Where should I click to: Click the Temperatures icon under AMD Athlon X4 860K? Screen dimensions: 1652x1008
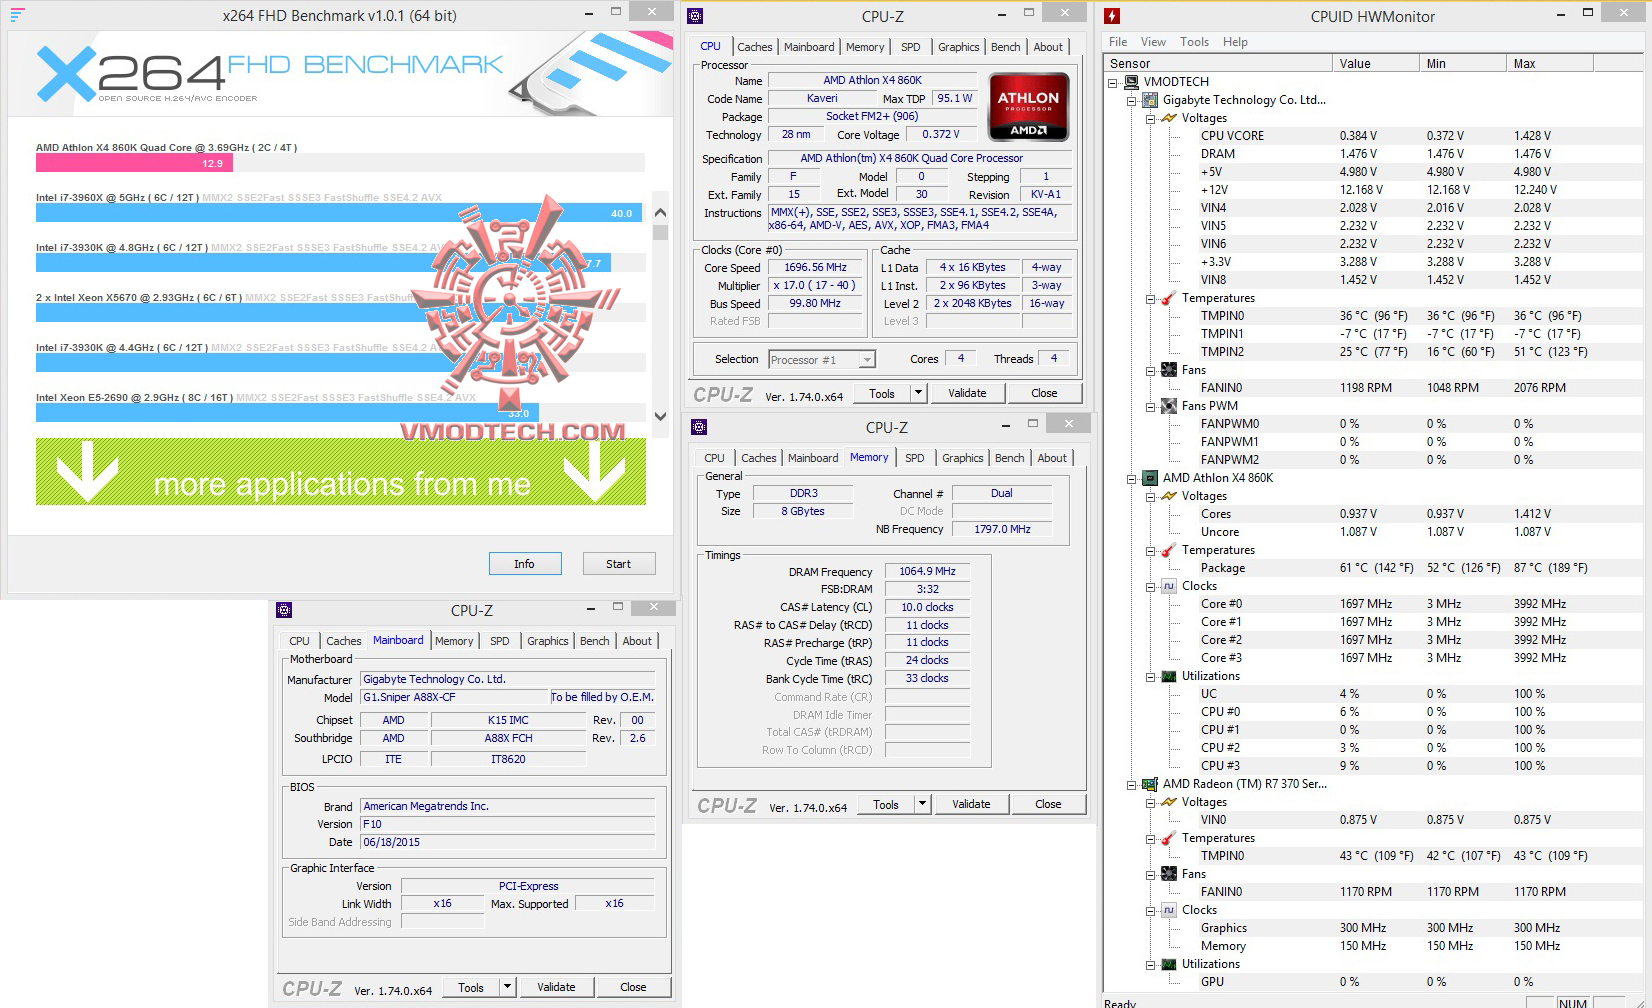point(1169,550)
